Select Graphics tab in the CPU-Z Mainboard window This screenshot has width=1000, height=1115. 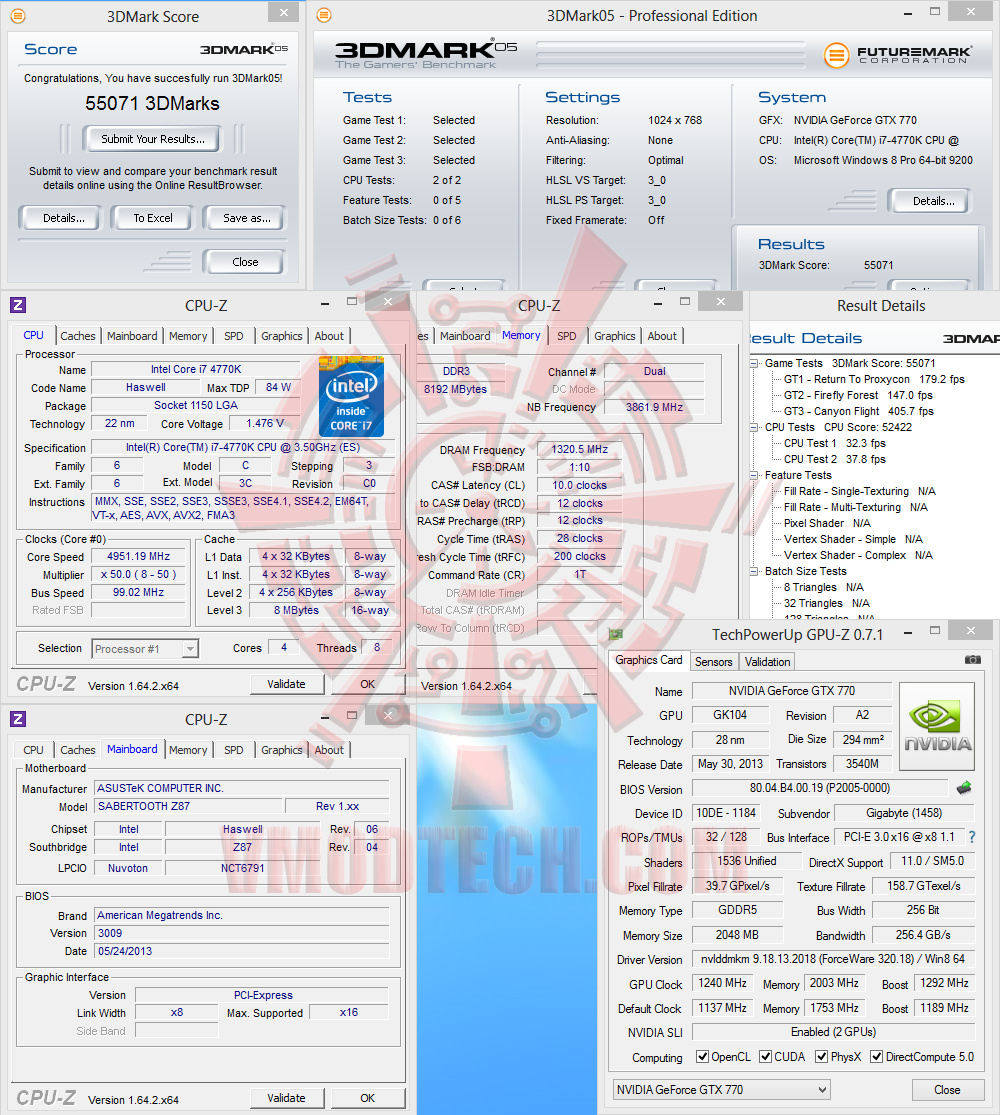coord(282,750)
